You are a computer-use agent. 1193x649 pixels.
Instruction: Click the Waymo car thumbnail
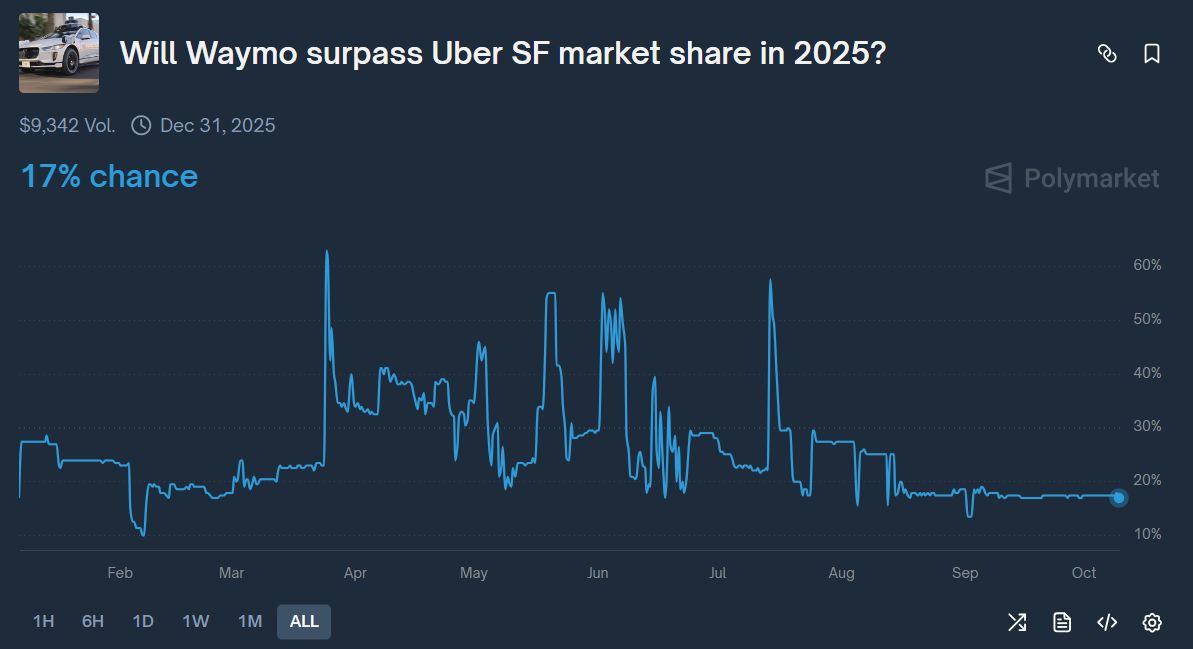click(59, 53)
